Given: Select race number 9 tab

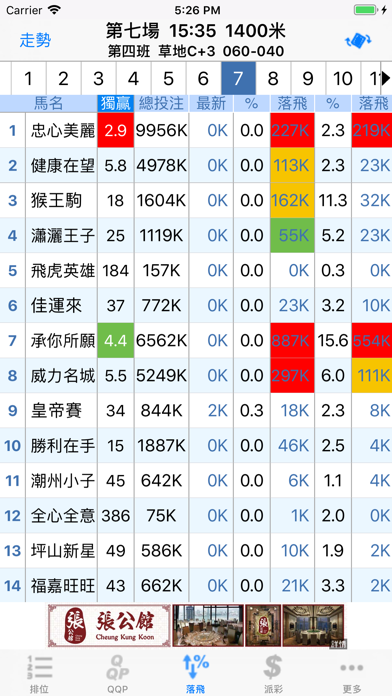Looking at the screenshot, I should point(308,79).
